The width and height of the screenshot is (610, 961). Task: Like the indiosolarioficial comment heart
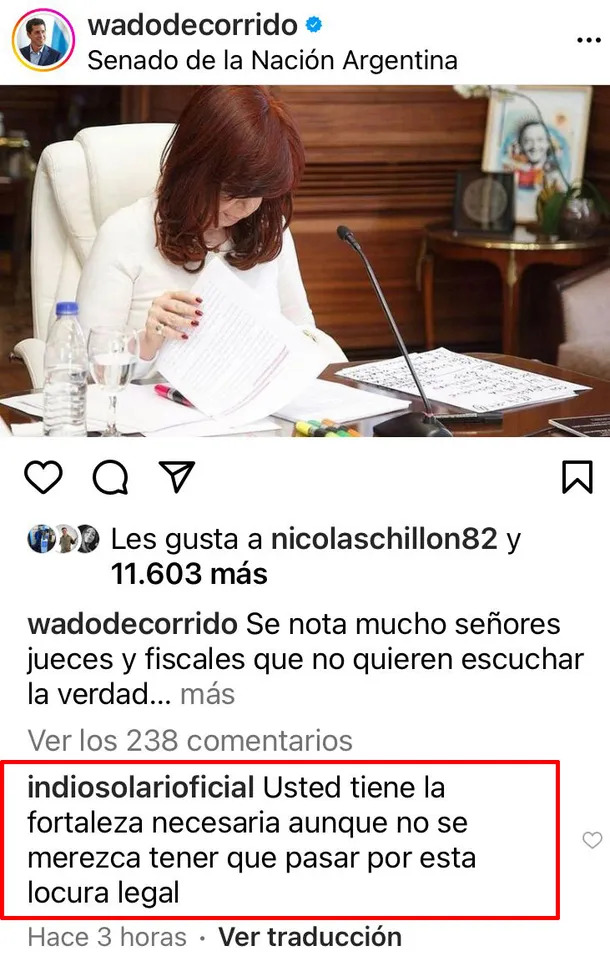coord(592,840)
